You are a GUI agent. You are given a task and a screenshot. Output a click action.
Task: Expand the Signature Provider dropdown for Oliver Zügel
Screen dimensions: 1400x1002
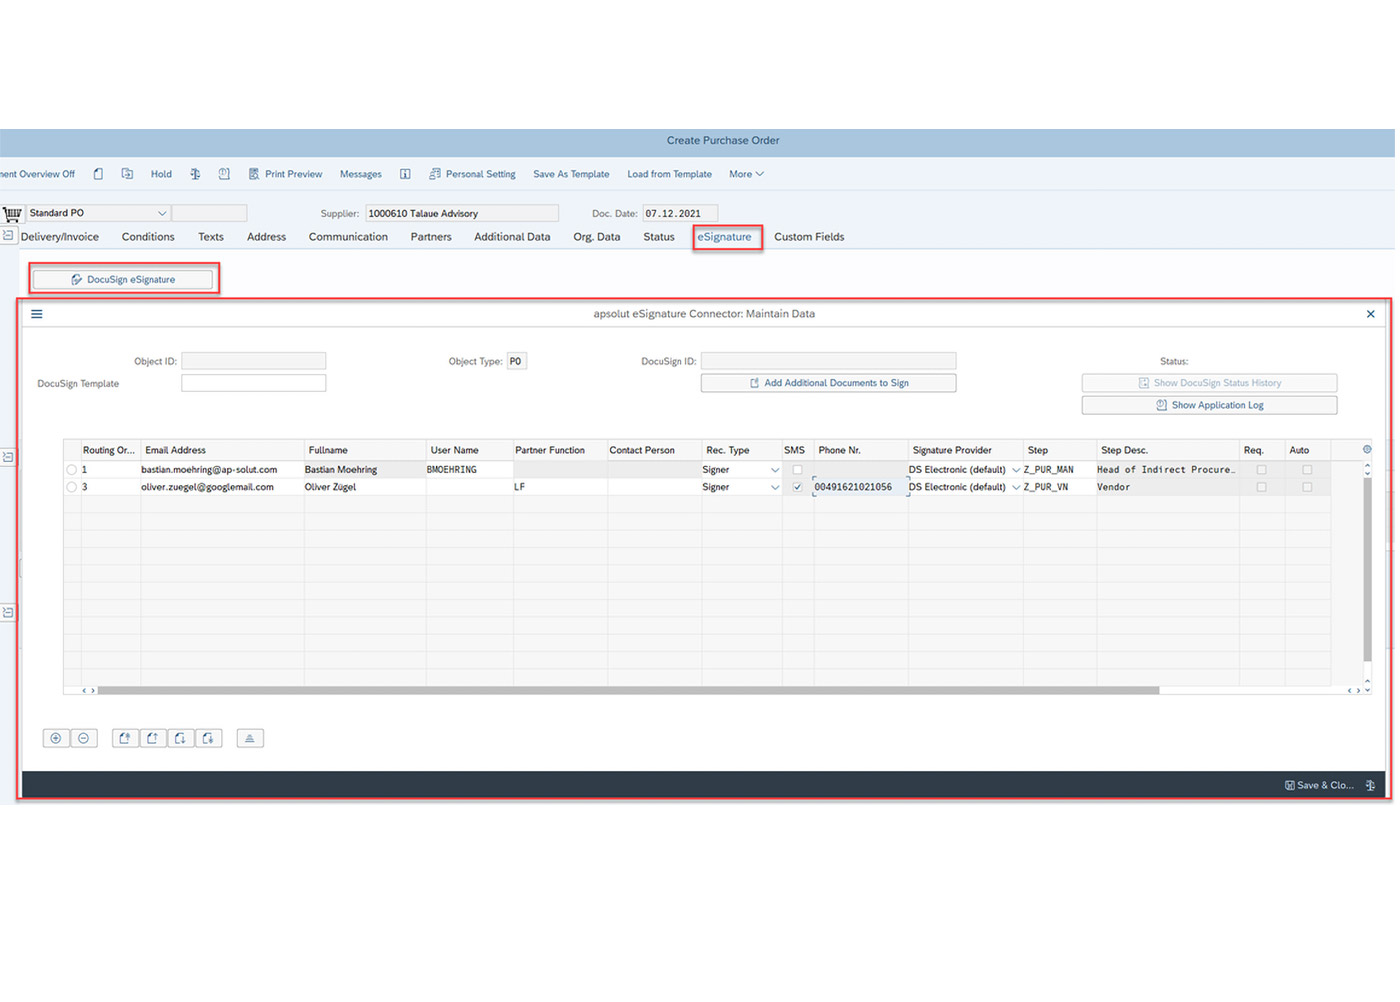point(1014,487)
